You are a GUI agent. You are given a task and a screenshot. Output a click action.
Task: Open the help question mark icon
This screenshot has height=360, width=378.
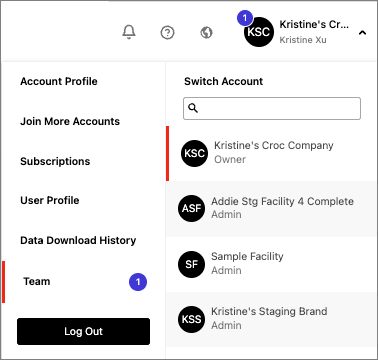coord(167,33)
